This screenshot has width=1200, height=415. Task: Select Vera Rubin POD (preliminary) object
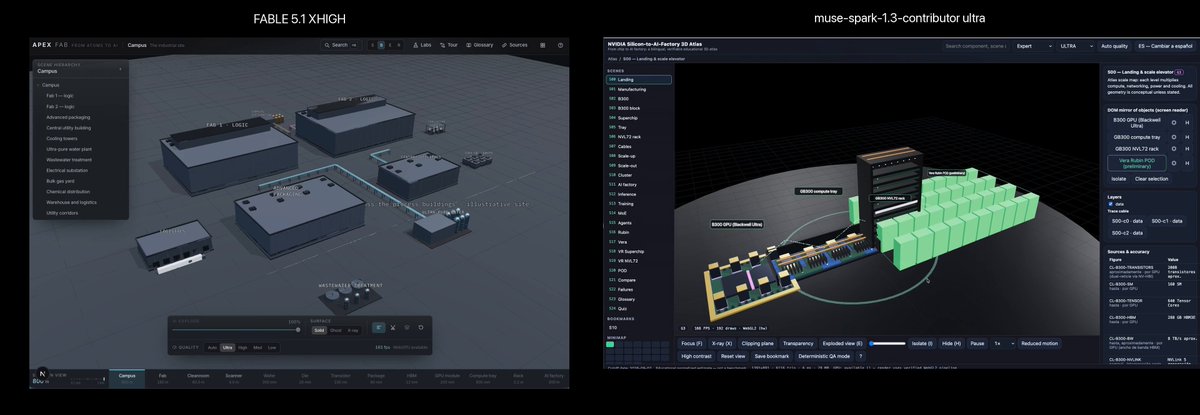point(1137,163)
